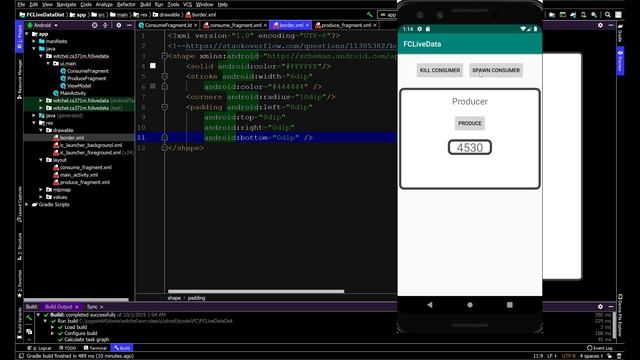640x360 pixels.
Task: Click Project panel target/locate icon
Action: [x=95, y=25]
